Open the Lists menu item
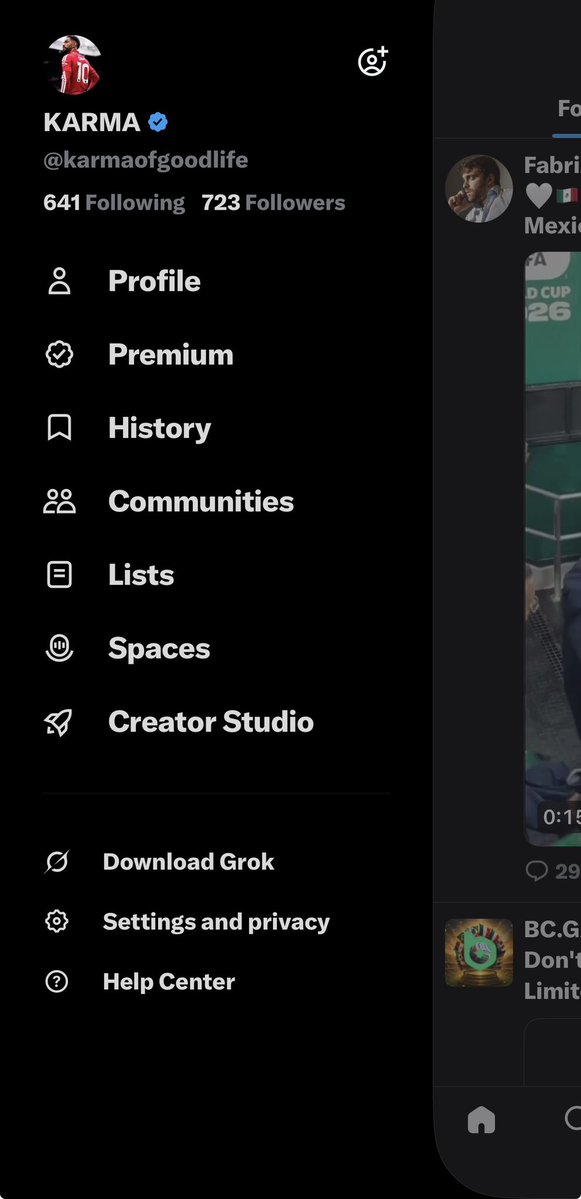 pos(141,575)
